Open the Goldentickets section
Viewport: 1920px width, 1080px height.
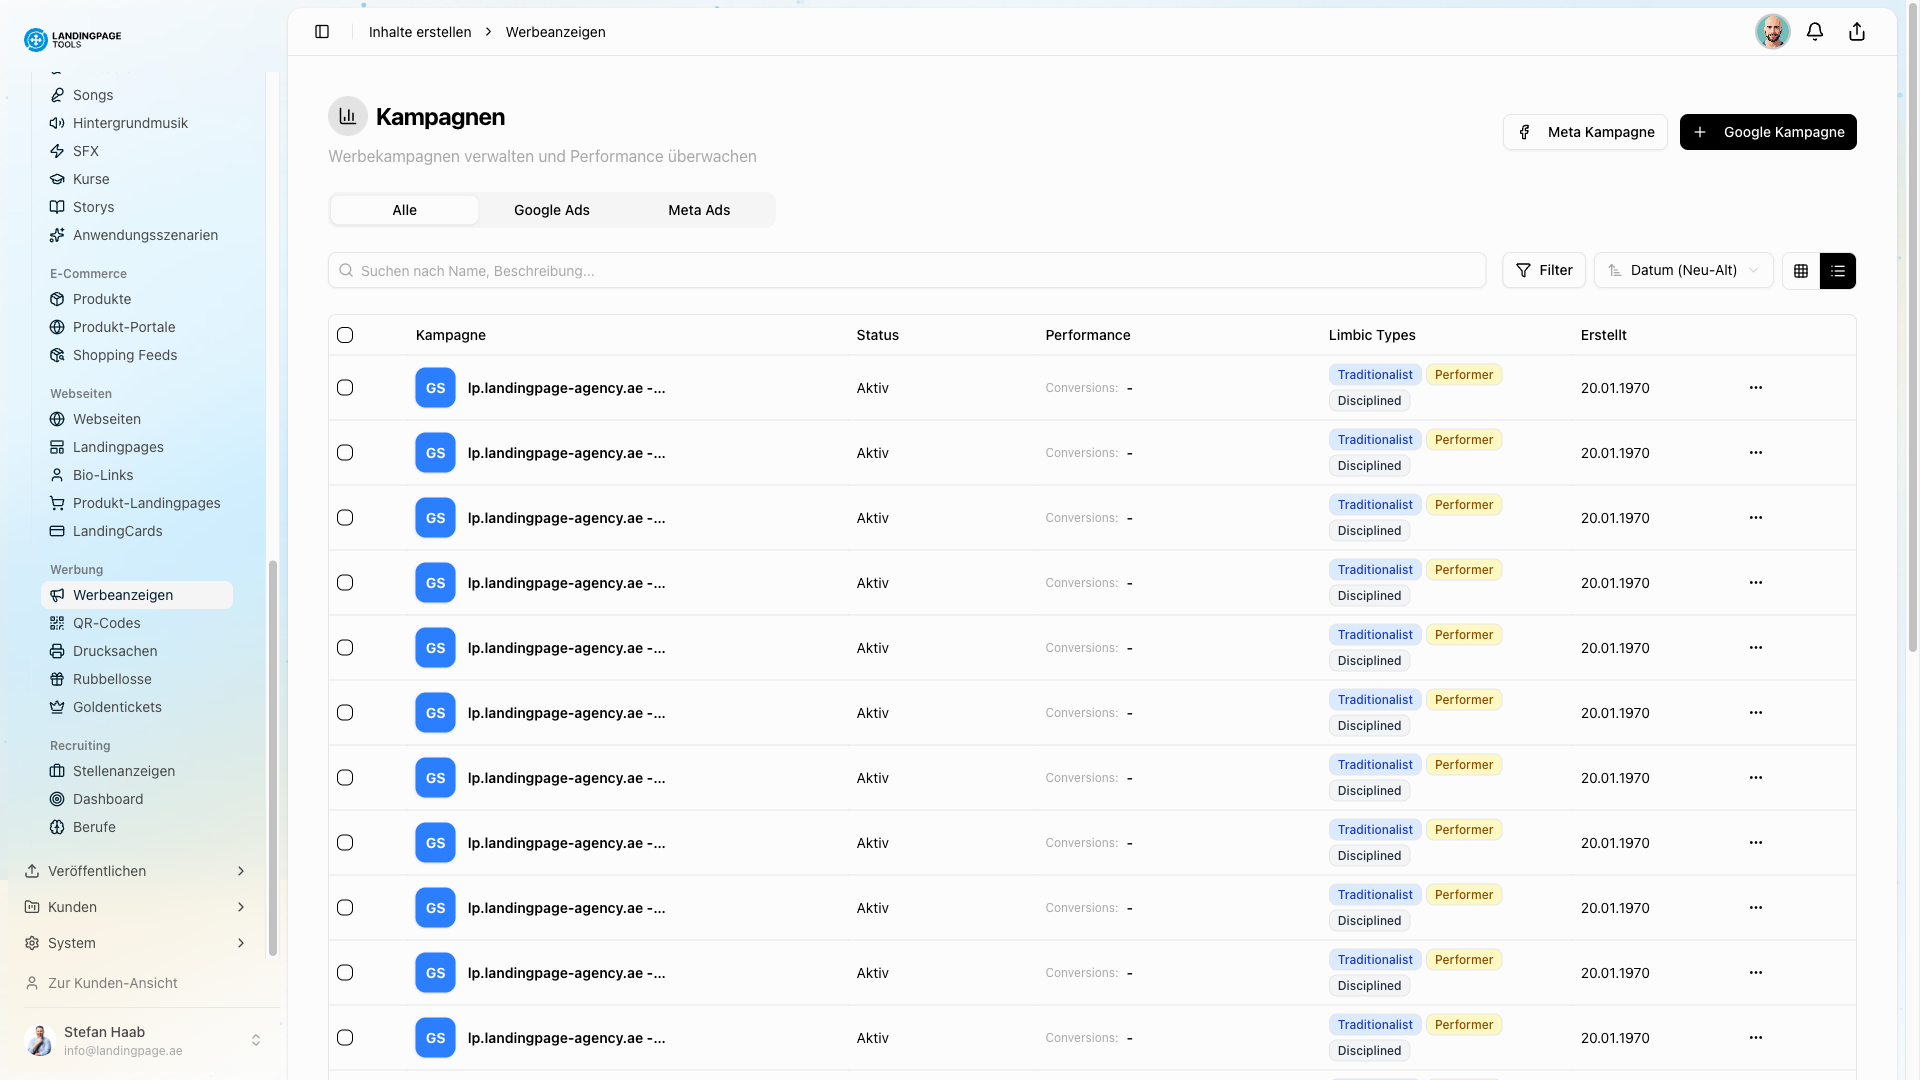tap(116, 707)
